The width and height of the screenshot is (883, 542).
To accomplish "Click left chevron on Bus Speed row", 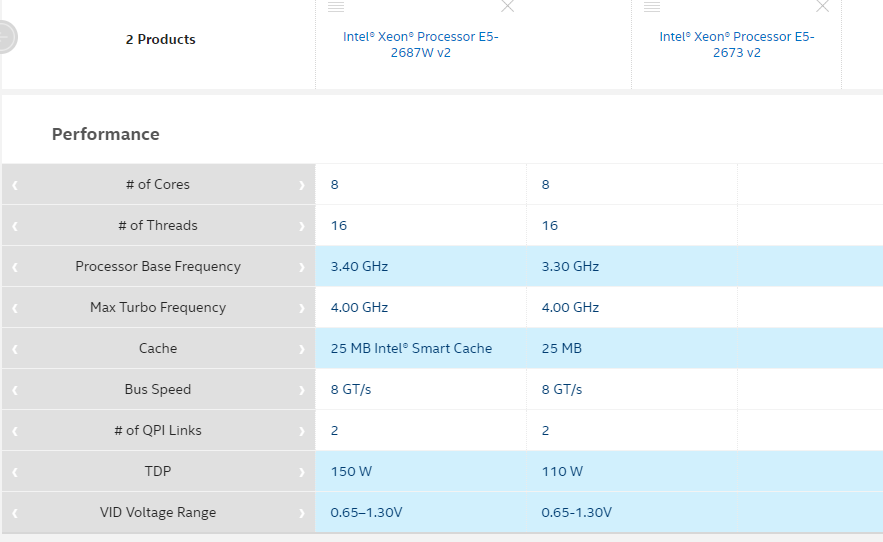I will pyautogui.click(x=15, y=390).
